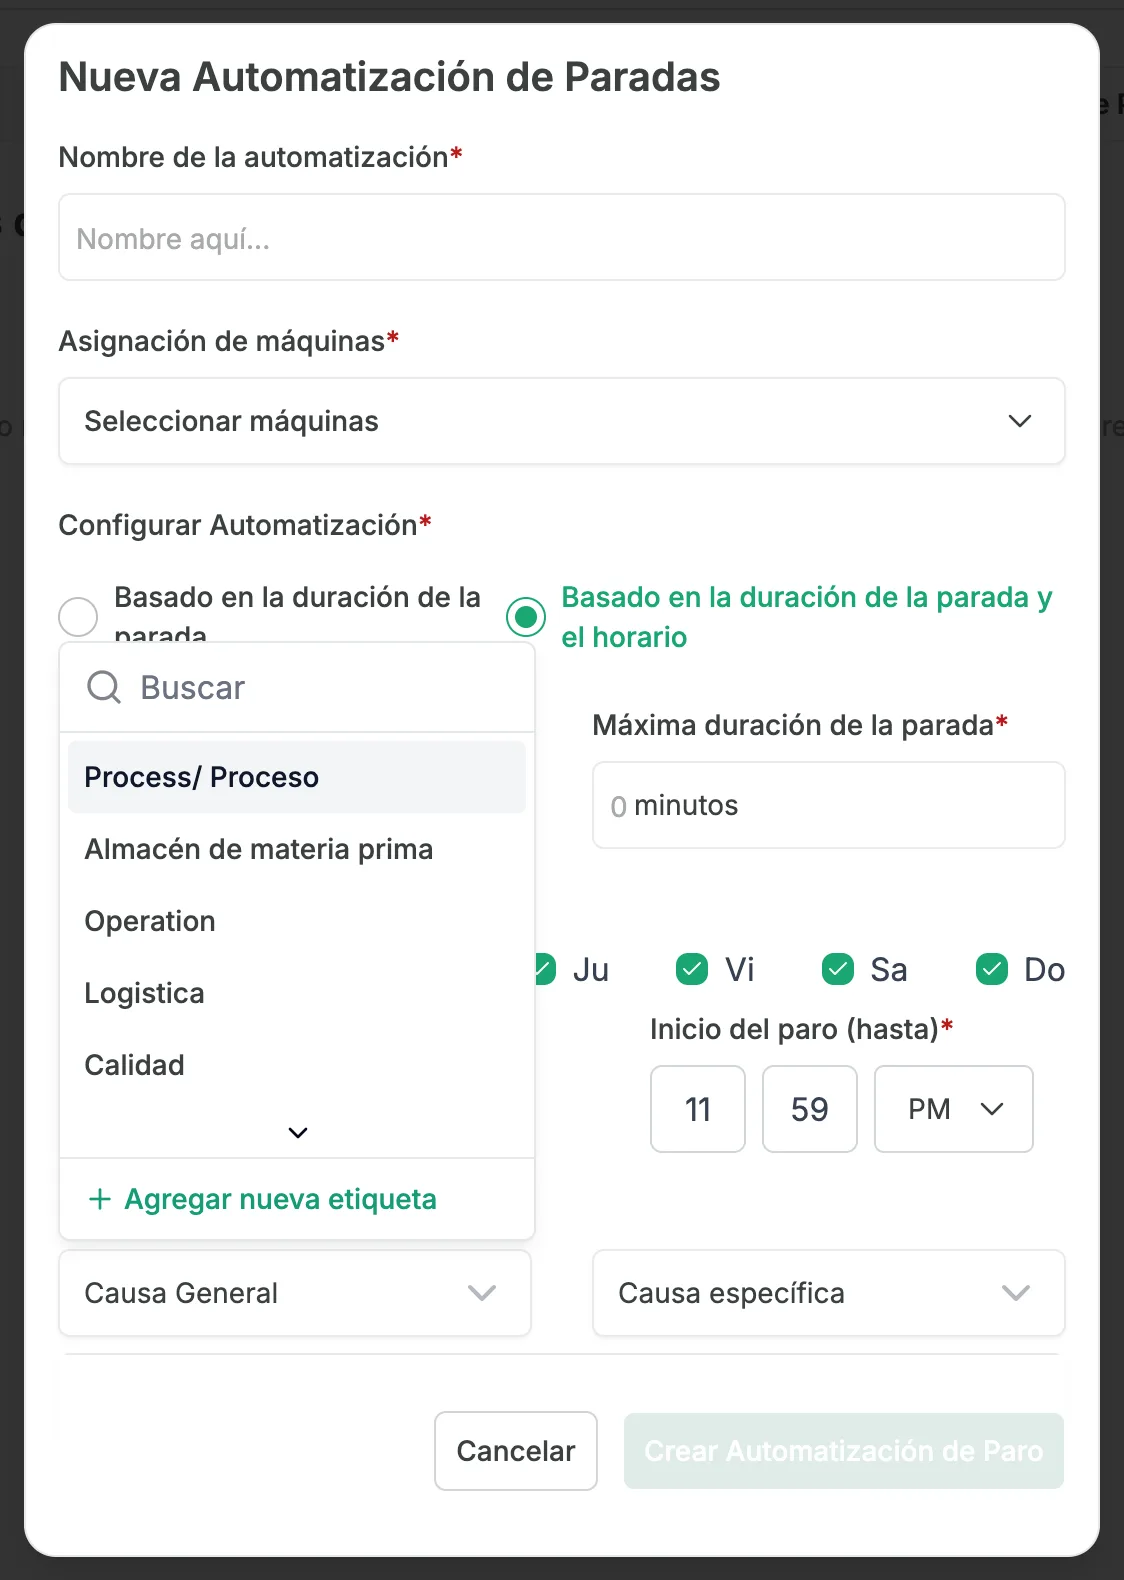Toggle the Sa day checkbox
Screen dimensions: 1124x1580
(838, 969)
